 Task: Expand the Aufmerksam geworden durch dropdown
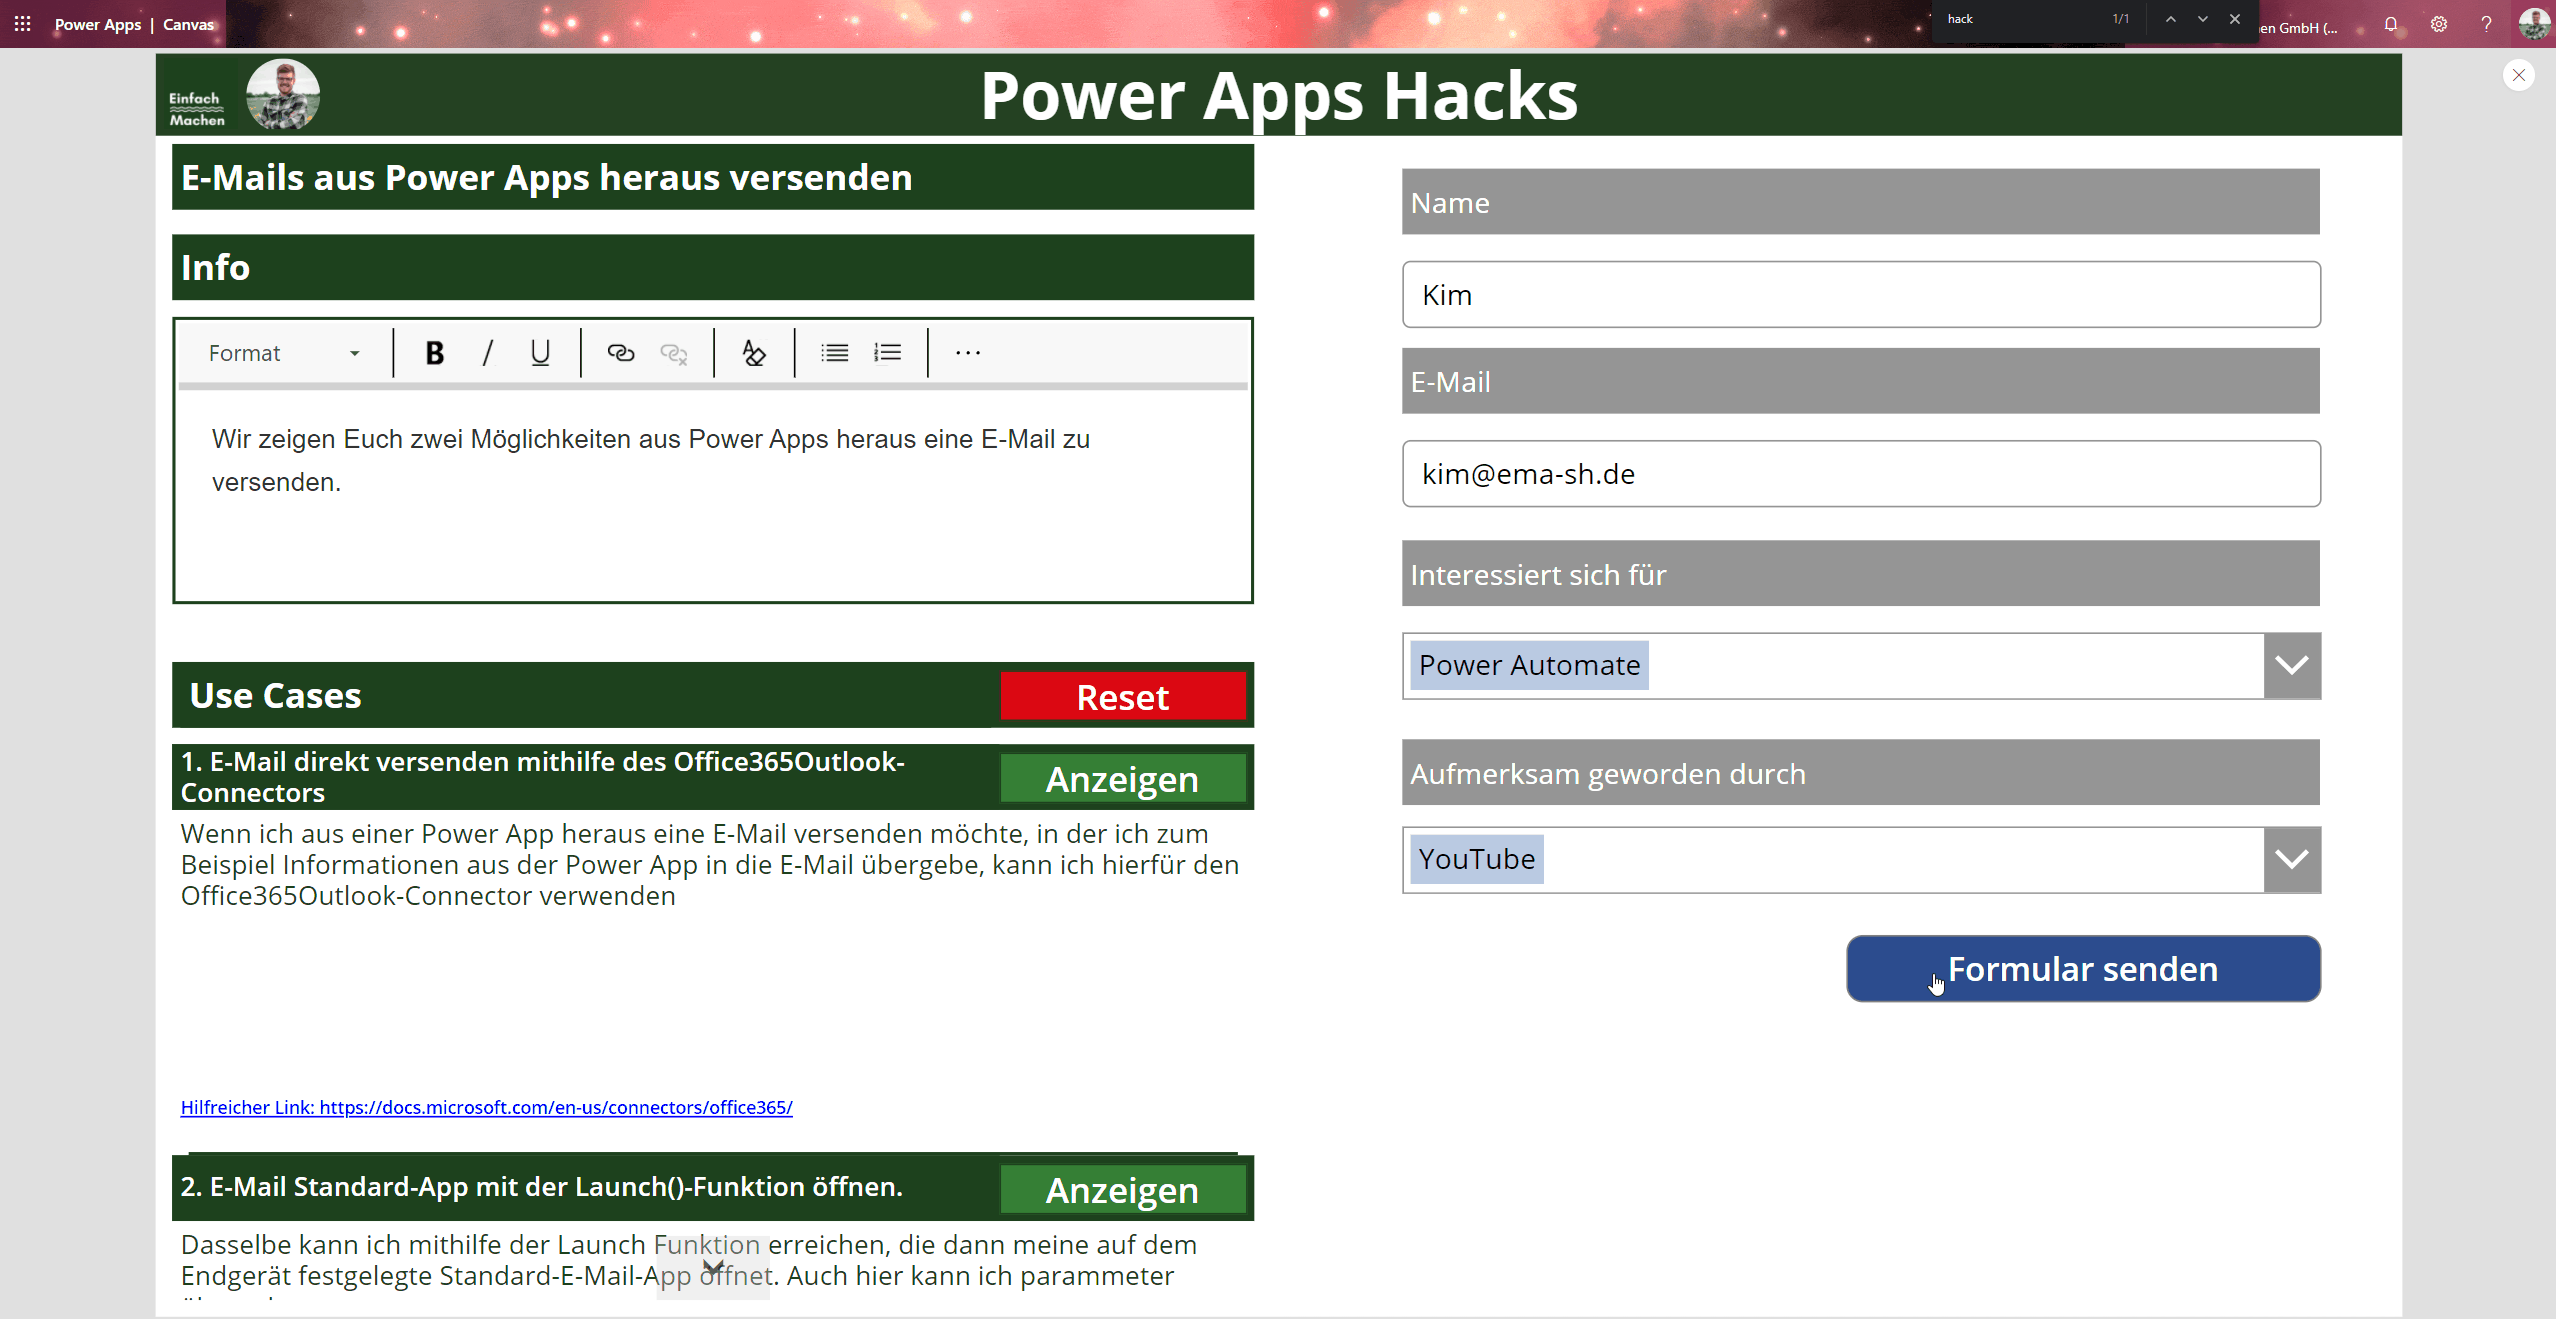[x=2292, y=859]
